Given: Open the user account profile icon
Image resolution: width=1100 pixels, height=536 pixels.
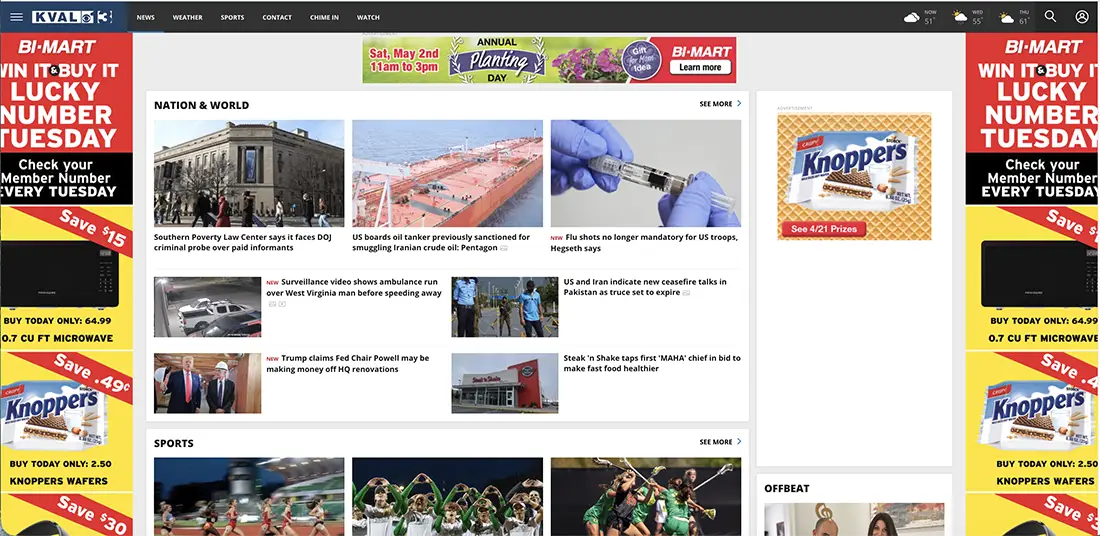Looking at the screenshot, I should click(1082, 17).
